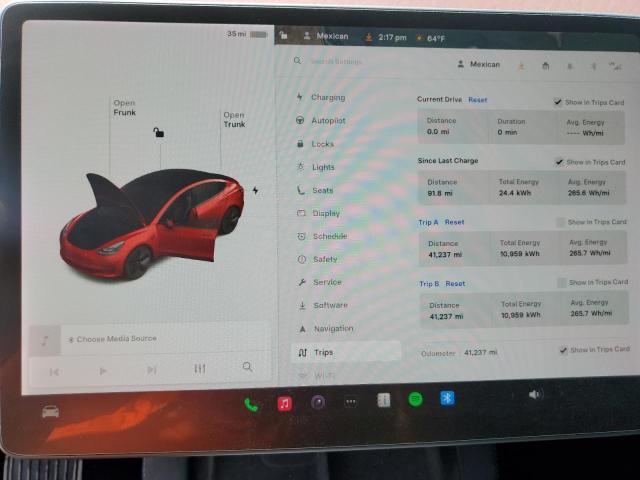Tap the software download icon beside the clock
The image size is (640, 480).
pos(369,38)
